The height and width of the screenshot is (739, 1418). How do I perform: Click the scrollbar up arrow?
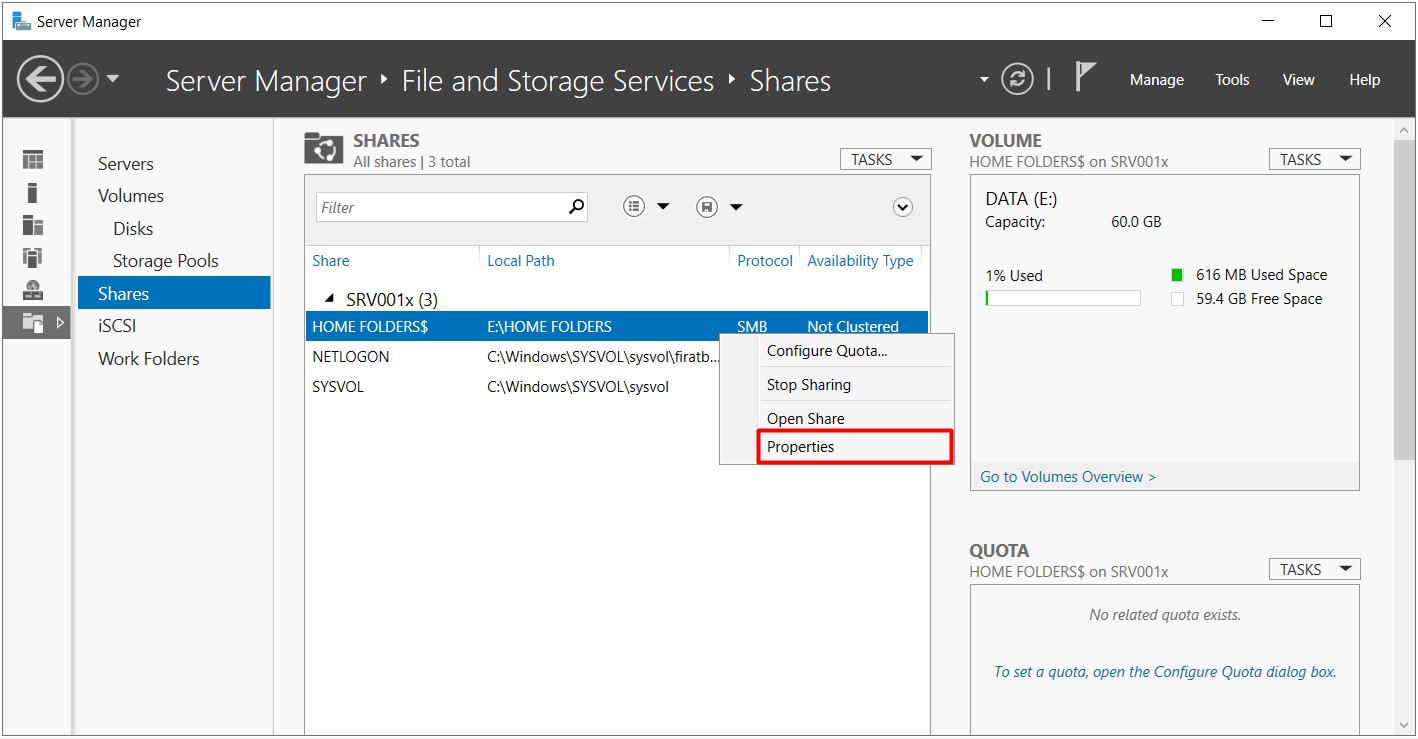[x=1403, y=128]
